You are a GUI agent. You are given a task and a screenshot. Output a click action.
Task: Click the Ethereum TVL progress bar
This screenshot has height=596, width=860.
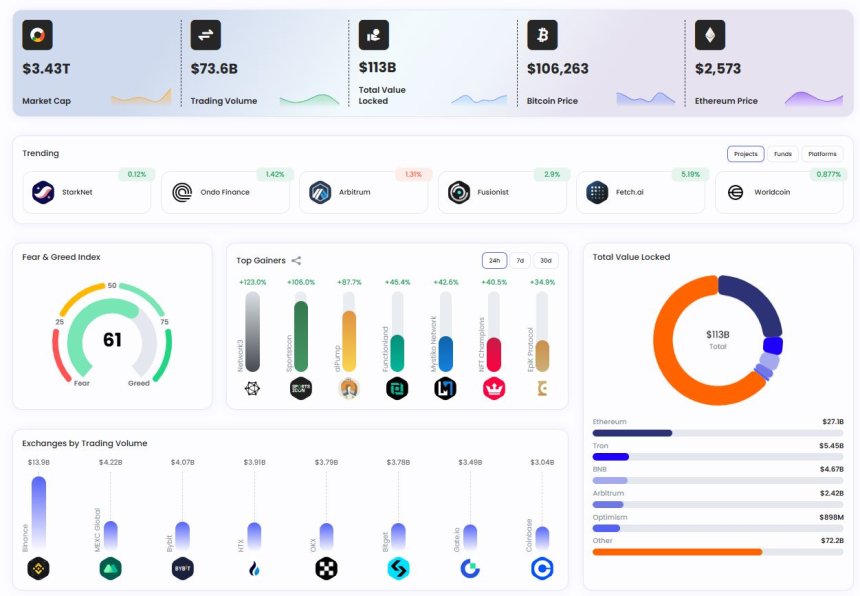[718, 433]
